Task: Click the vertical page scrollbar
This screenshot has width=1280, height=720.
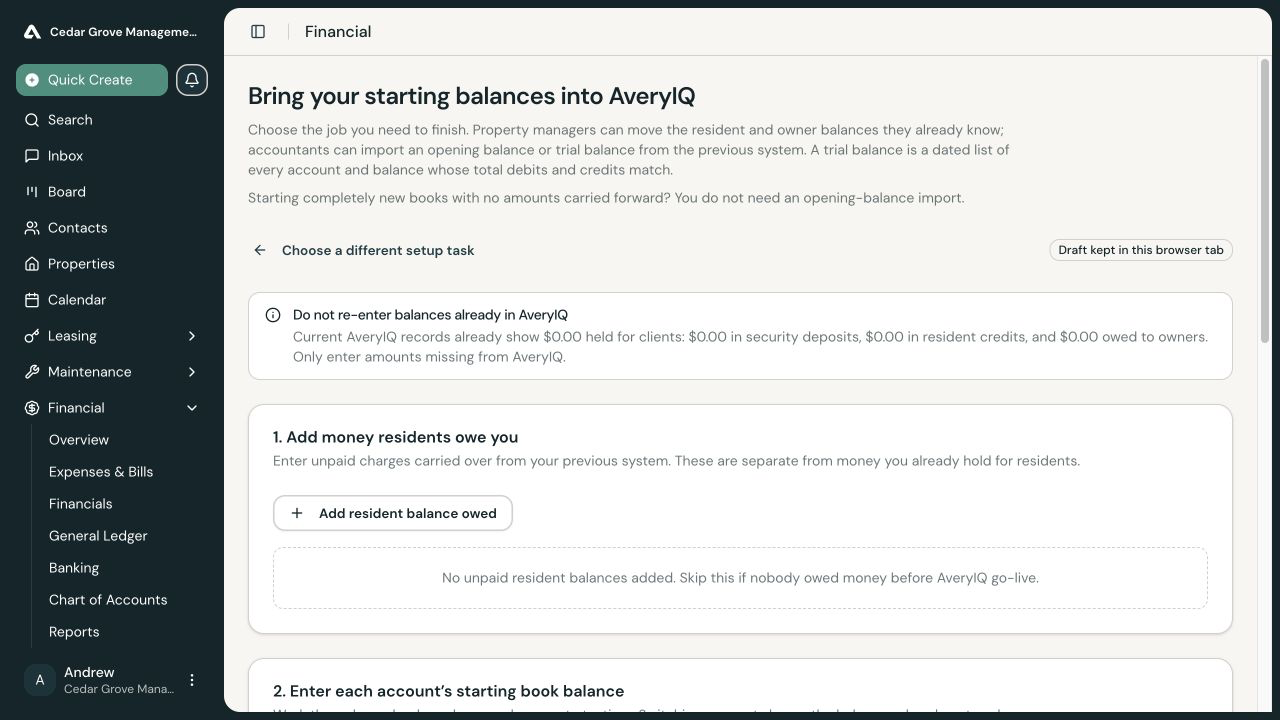Action: point(1264,200)
